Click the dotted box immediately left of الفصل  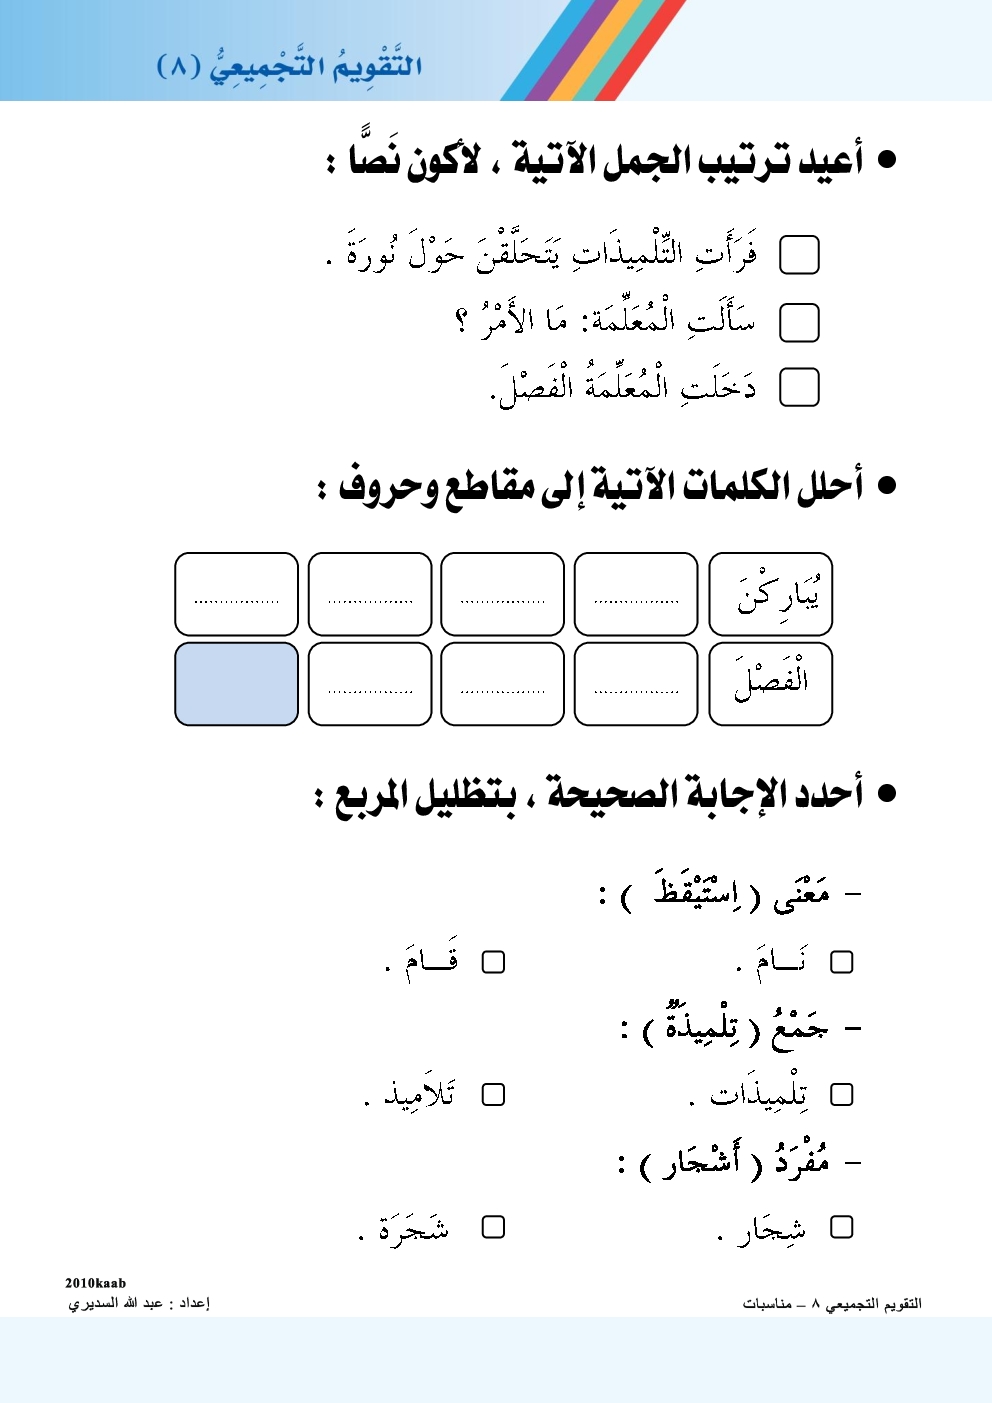click(x=636, y=684)
